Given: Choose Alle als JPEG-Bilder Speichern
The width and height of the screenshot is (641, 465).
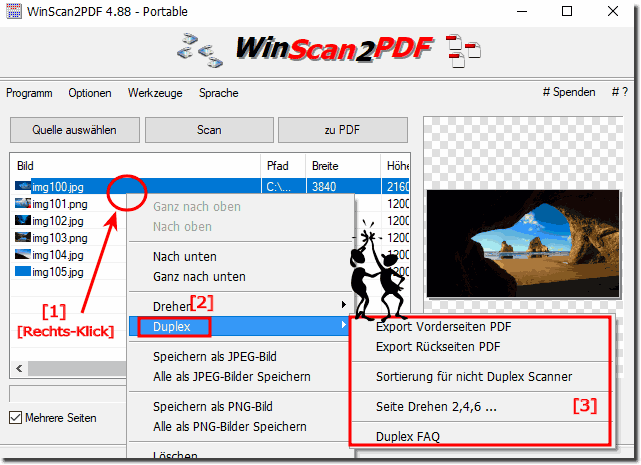Looking at the screenshot, I should click(241, 376).
